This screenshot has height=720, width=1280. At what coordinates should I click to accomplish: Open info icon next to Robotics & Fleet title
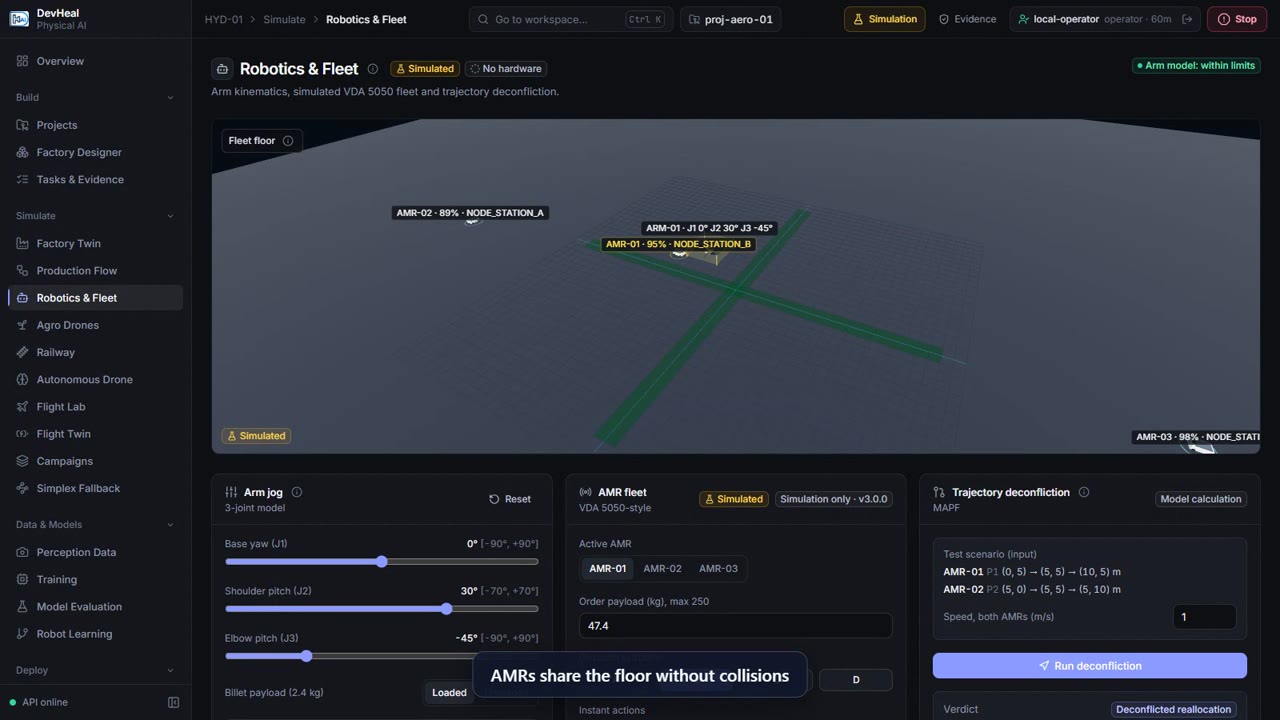373,69
